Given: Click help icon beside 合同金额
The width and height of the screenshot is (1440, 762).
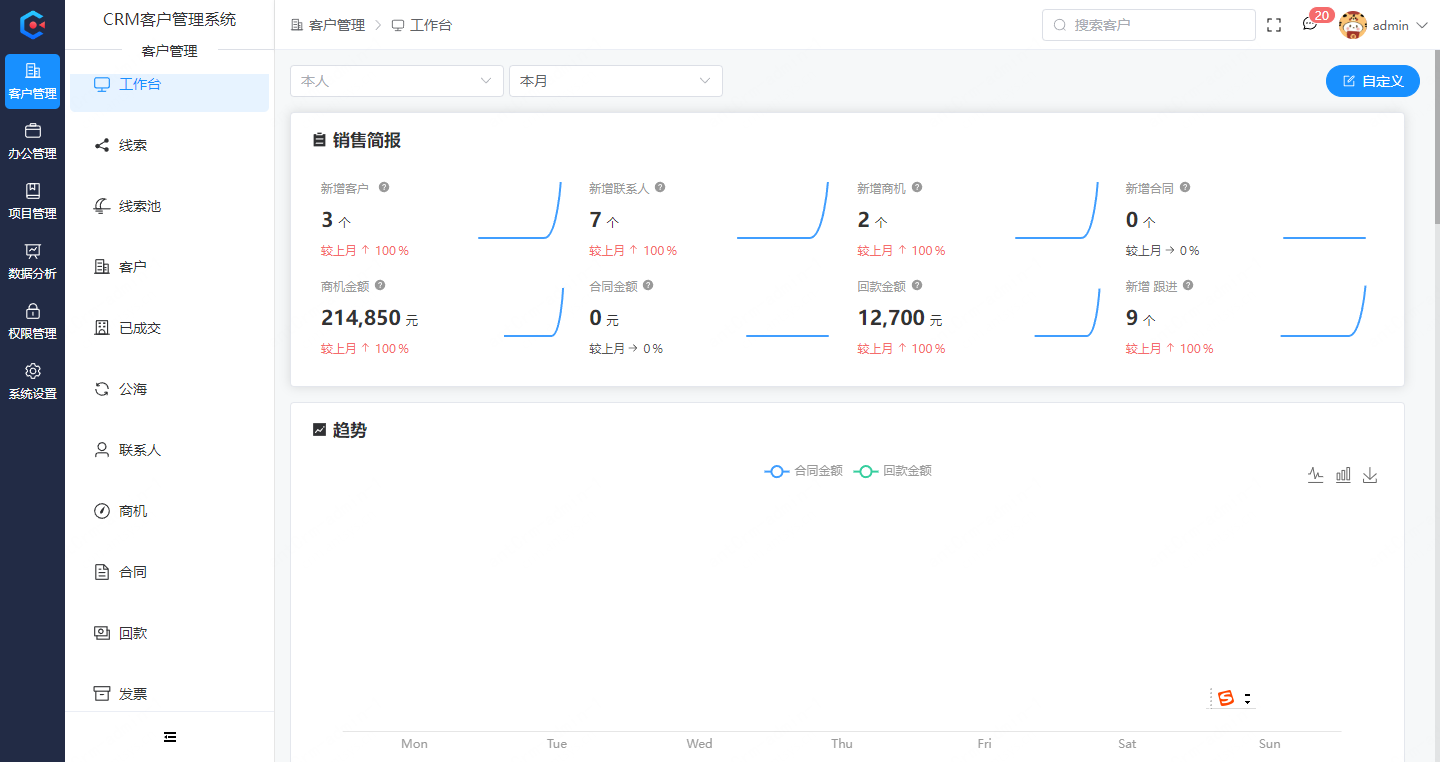Looking at the screenshot, I should (648, 285).
